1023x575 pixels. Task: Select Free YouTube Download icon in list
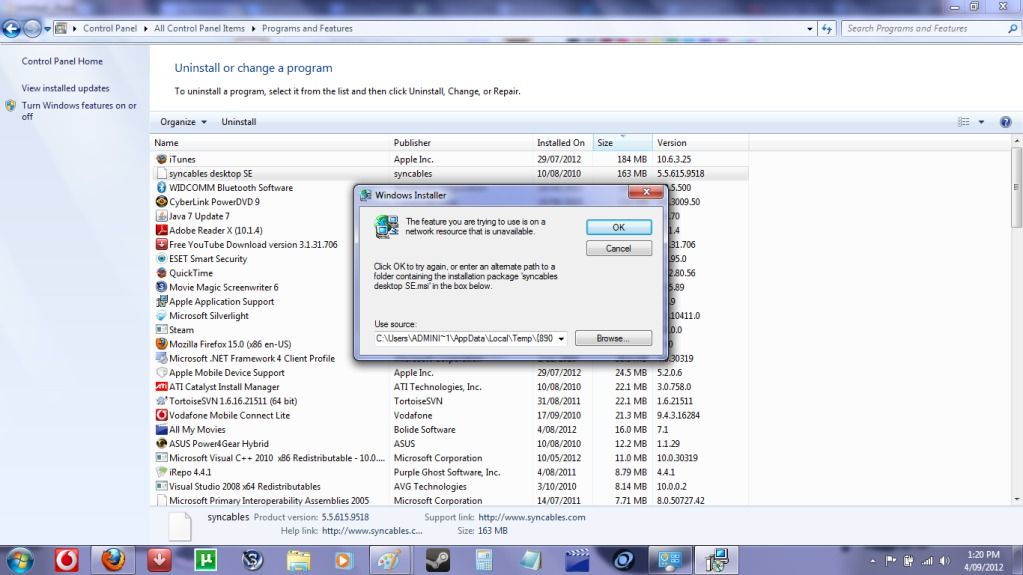click(161, 245)
